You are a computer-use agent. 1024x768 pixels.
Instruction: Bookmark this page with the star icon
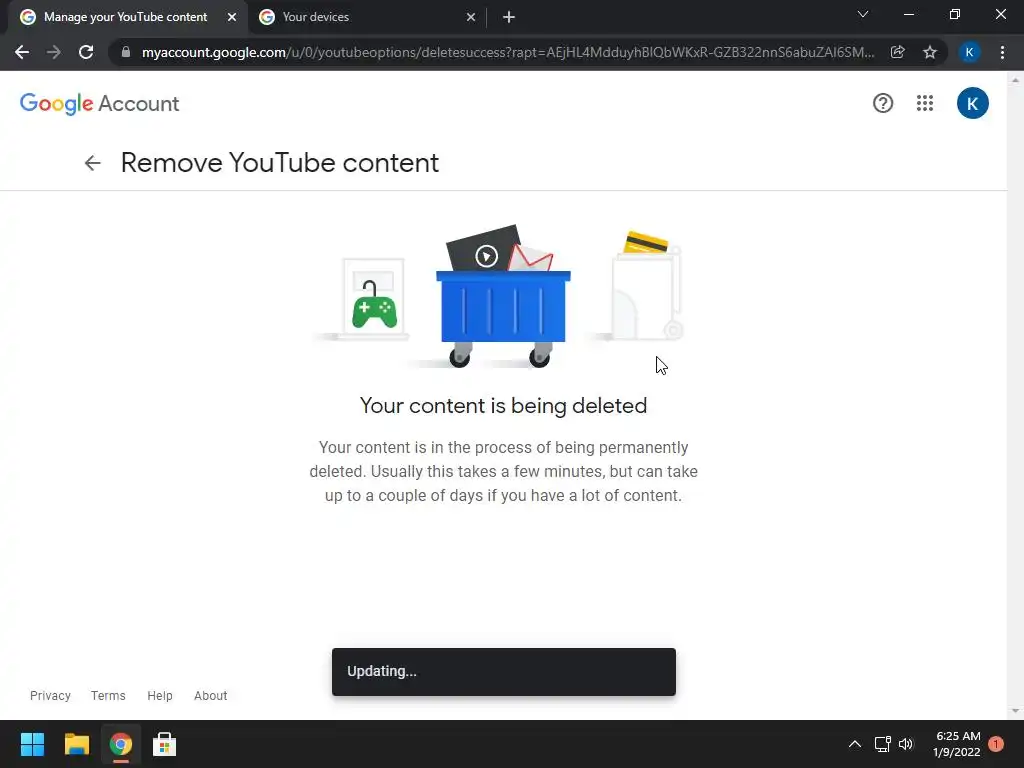(x=929, y=52)
